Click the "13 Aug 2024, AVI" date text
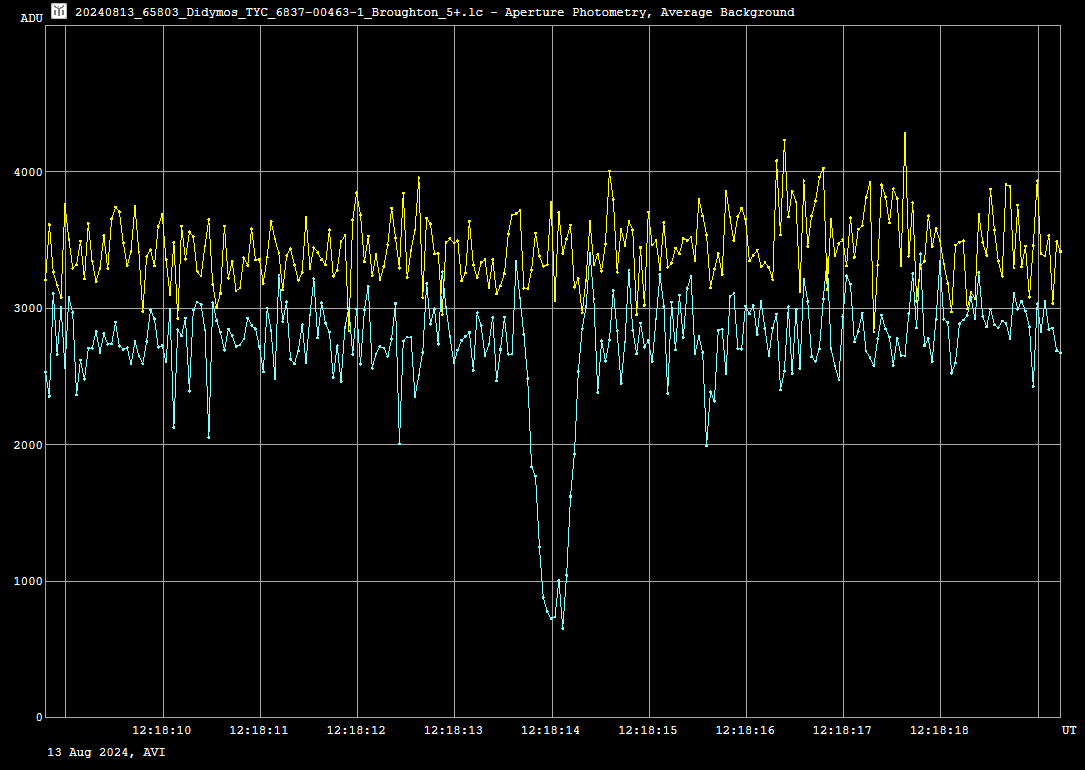This screenshot has width=1085, height=770. click(x=106, y=752)
